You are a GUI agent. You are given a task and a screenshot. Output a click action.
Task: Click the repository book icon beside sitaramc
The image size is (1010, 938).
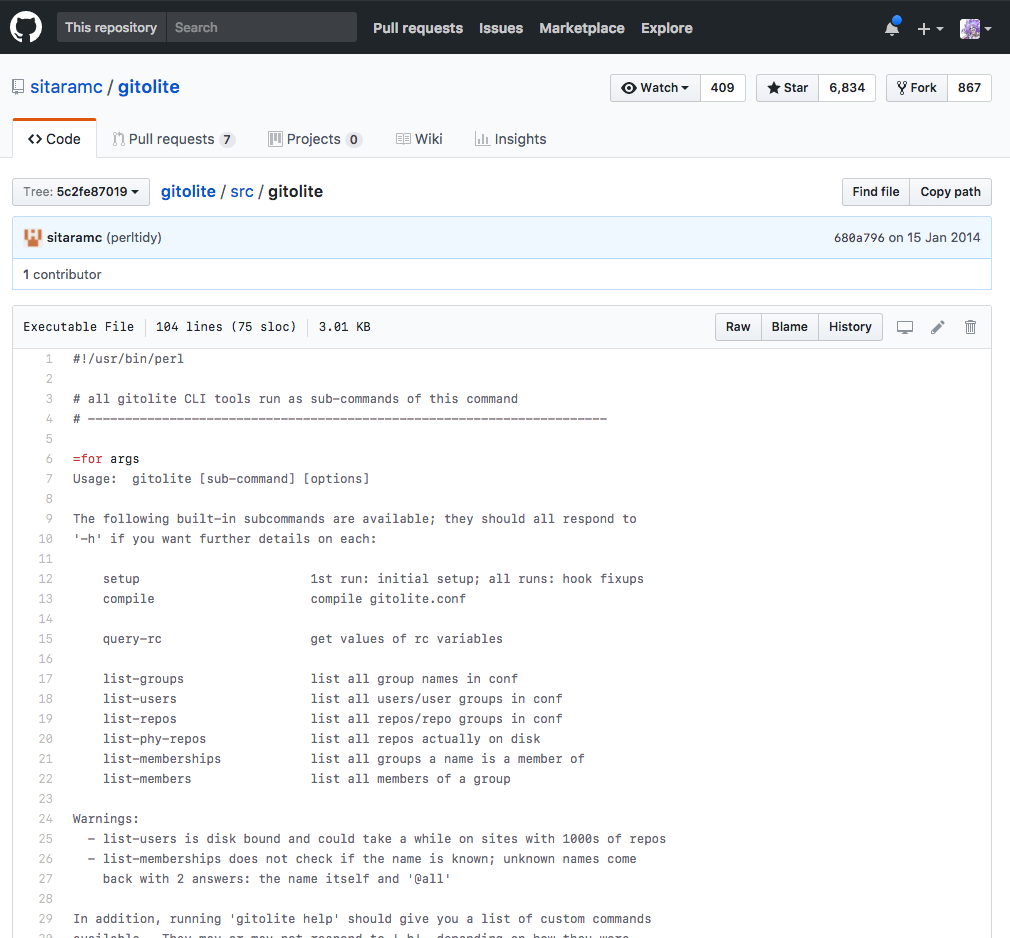pos(18,87)
